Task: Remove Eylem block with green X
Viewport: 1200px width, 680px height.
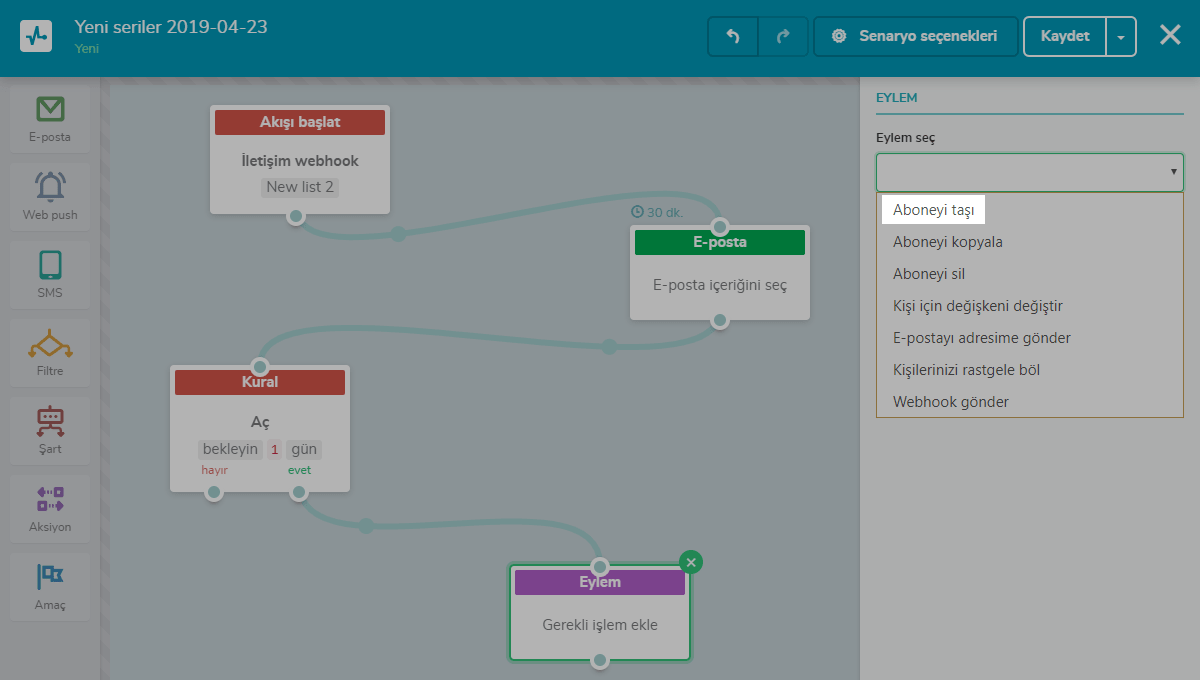Action: (x=690, y=562)
